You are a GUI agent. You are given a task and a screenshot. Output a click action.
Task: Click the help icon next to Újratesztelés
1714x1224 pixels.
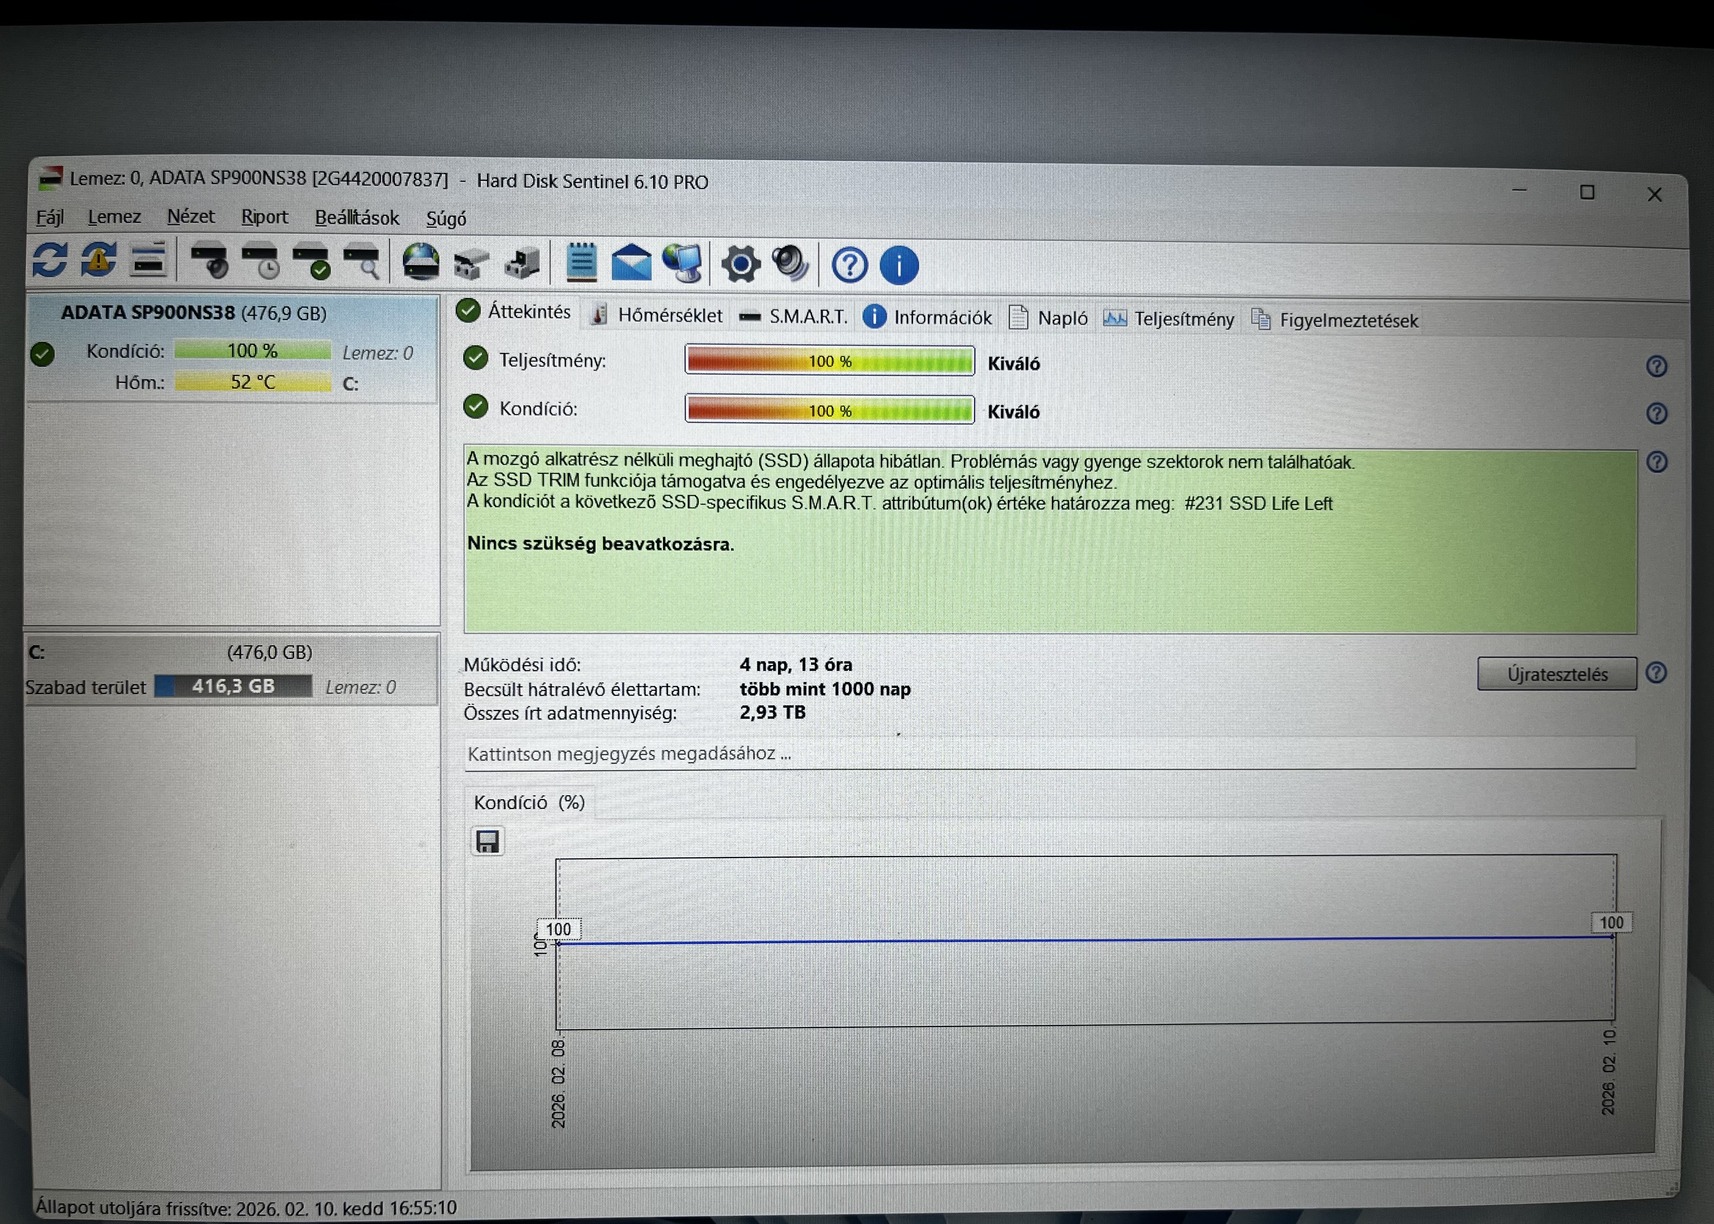(x=1656, y=672)
